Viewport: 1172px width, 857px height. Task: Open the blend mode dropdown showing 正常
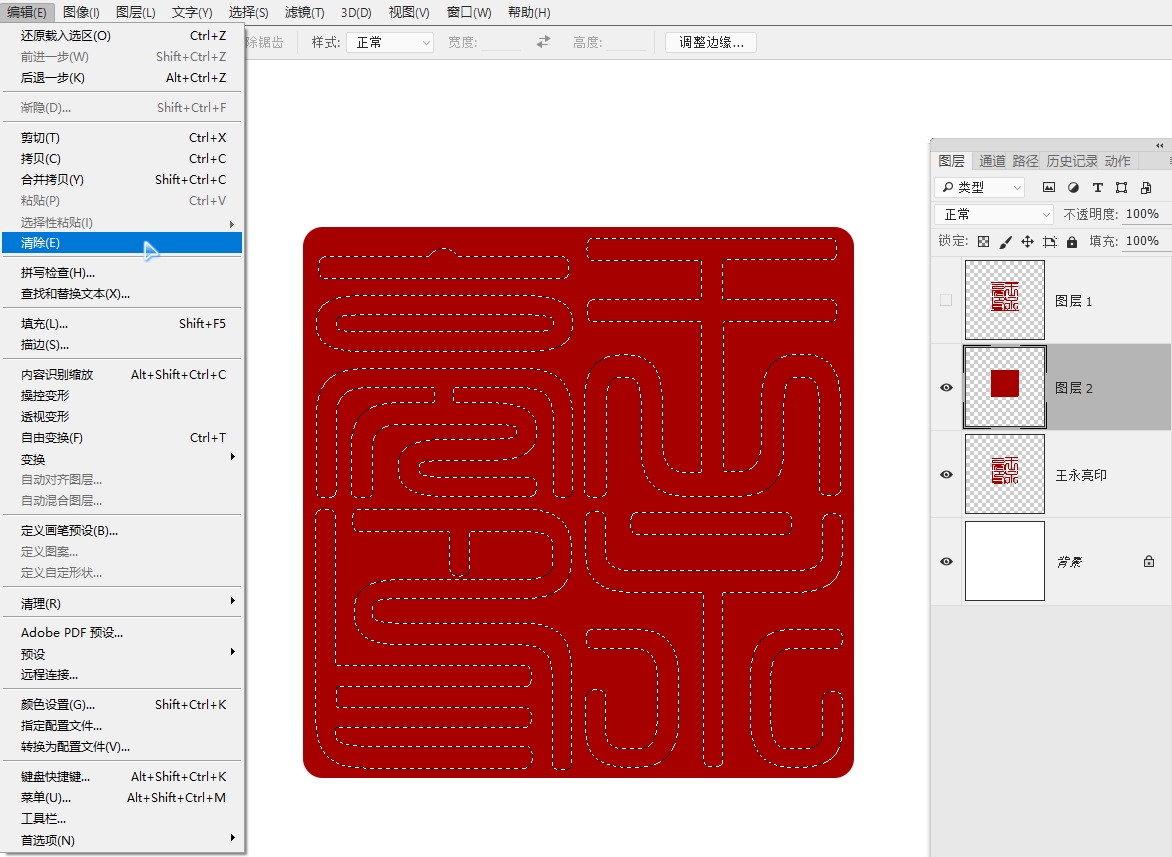pos(993,213)
